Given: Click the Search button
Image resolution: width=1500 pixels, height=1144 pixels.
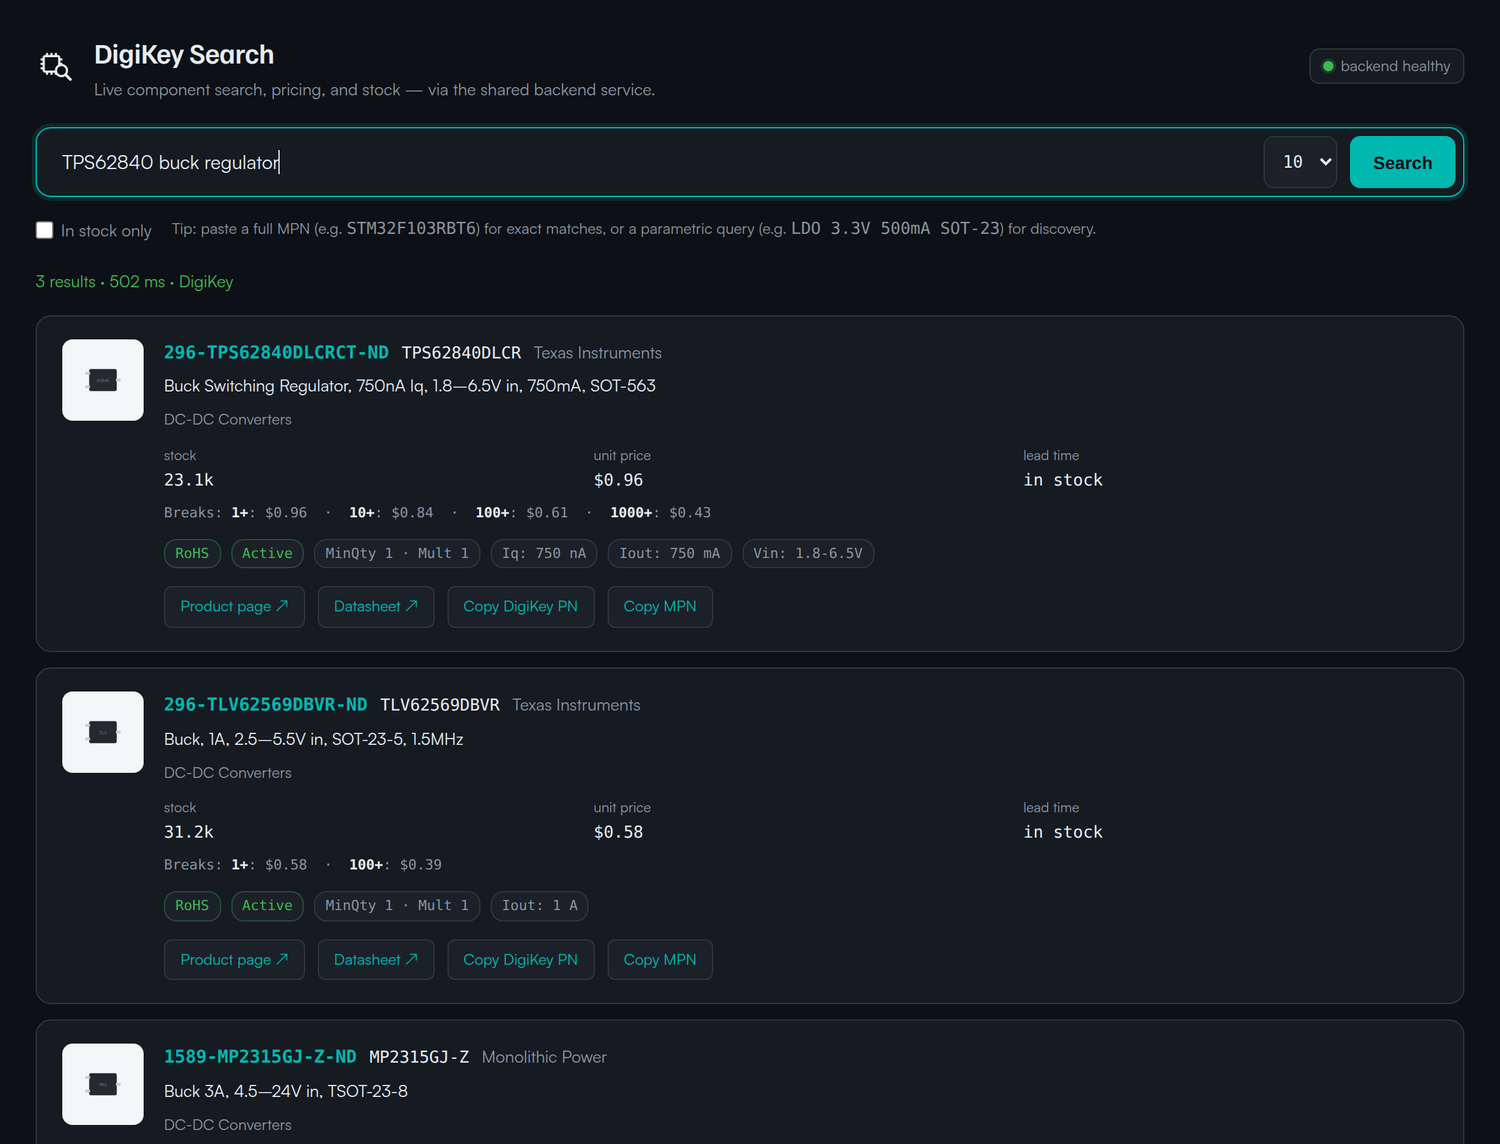Looking at the screenshot, I should (1402, 162).
